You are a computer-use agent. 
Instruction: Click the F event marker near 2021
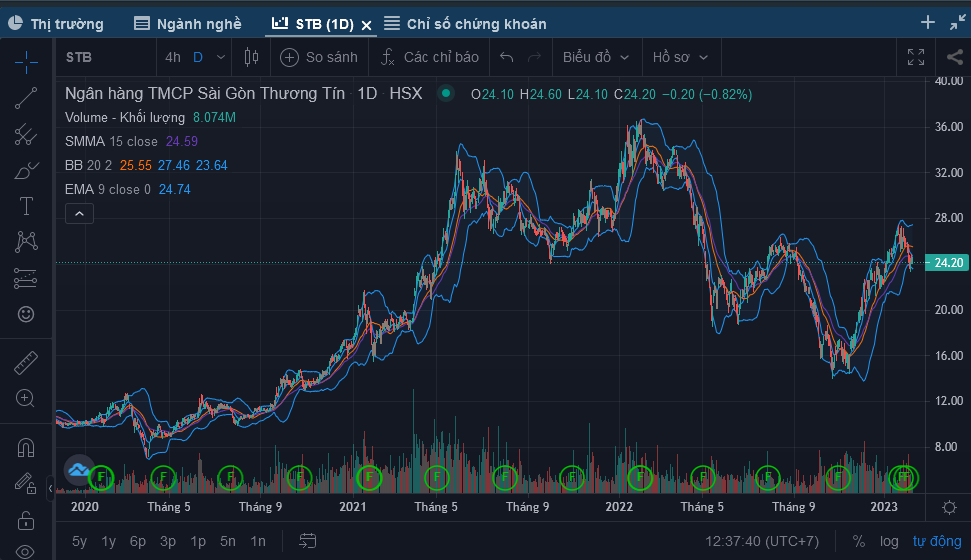coord(369,477)
